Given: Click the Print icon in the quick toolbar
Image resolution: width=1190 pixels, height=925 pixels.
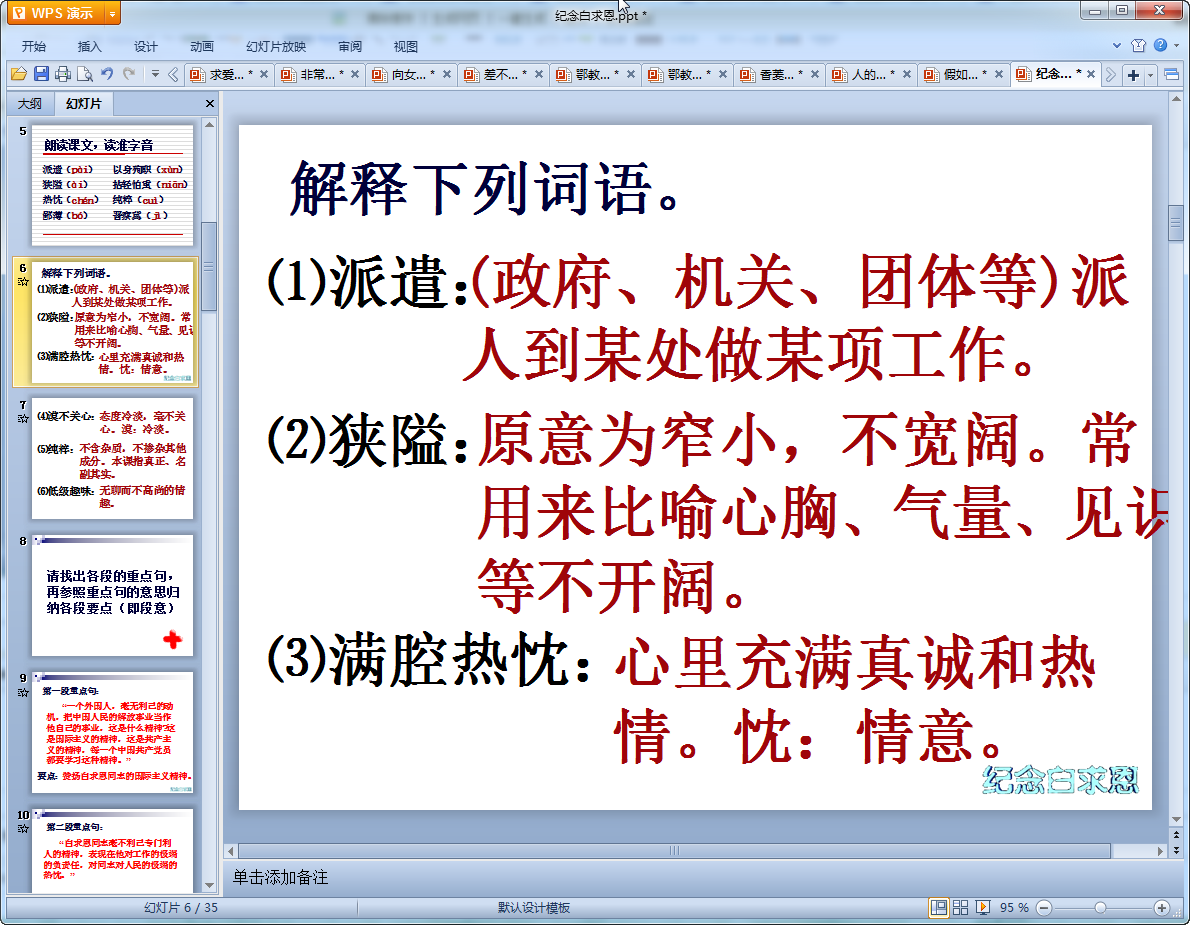Looking at the screenshot, I should 63,74.
